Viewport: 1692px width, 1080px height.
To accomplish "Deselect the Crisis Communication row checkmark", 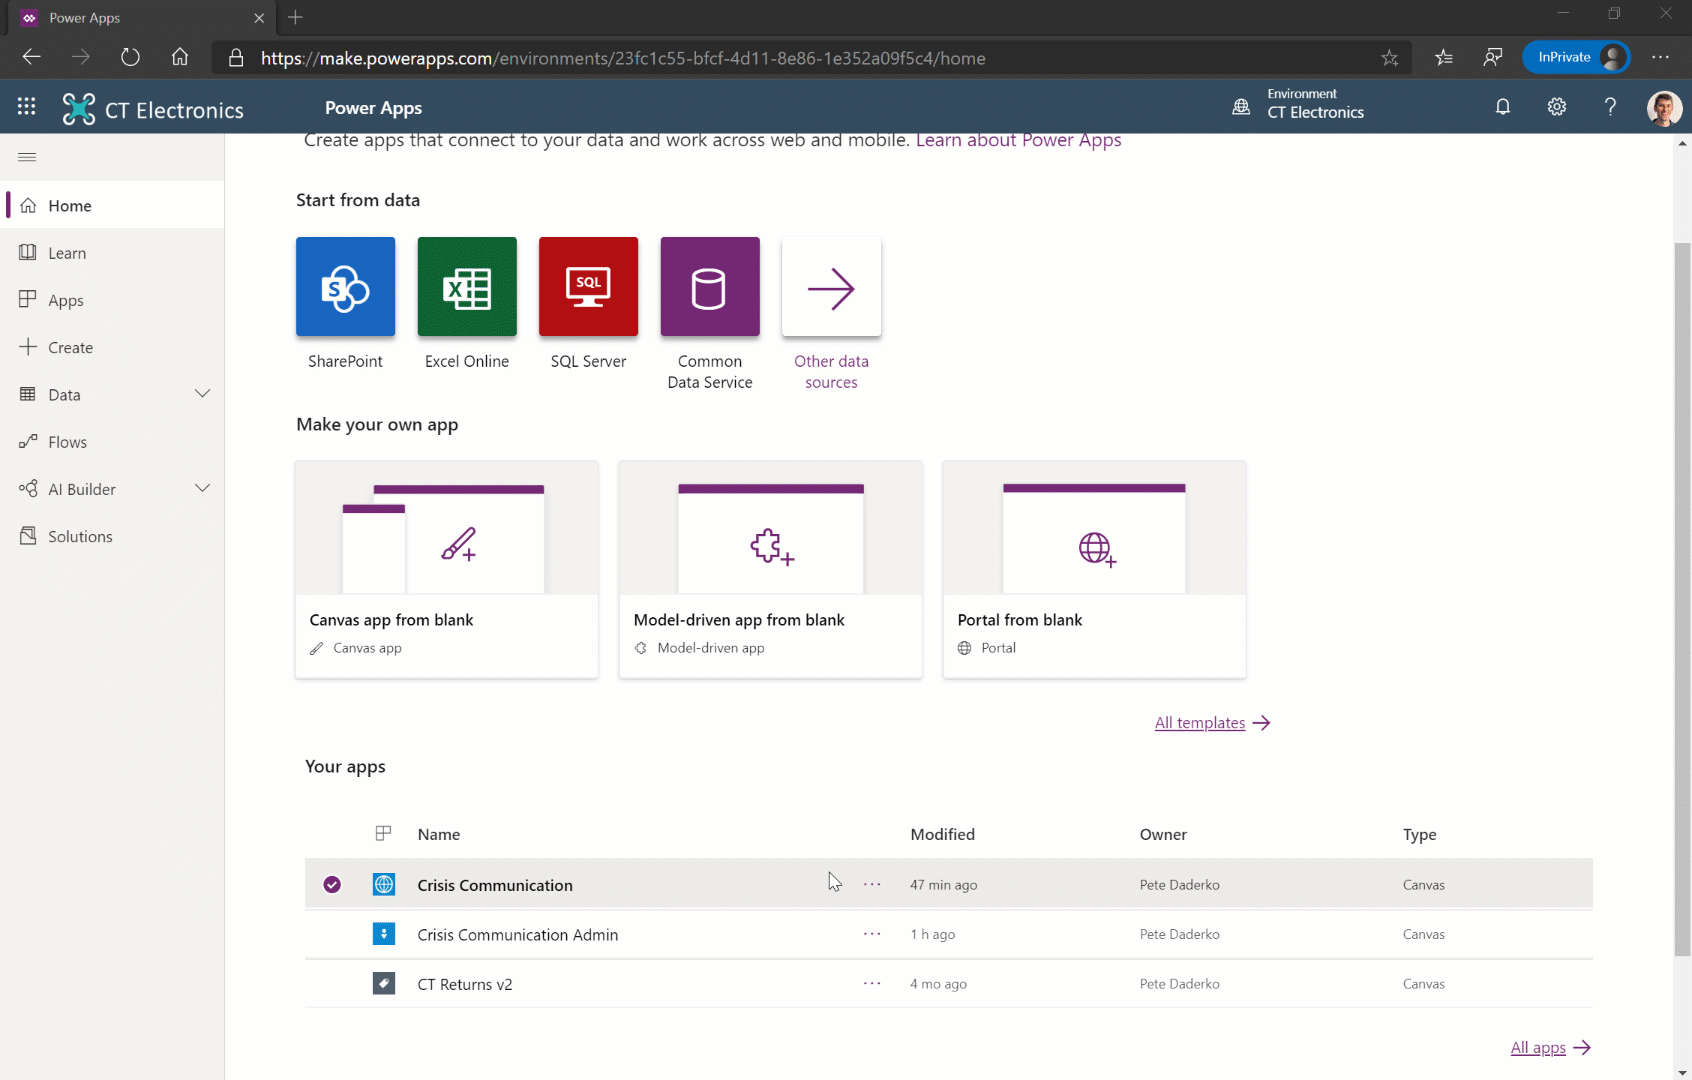I will coord(332,884).
